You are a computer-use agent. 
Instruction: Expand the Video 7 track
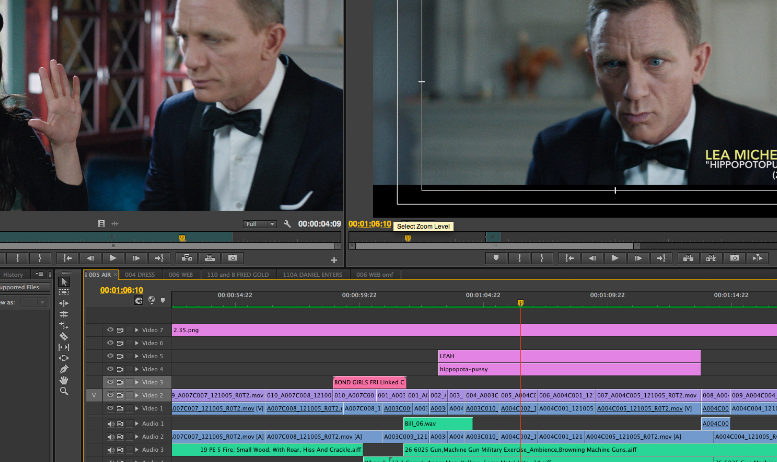click(x=136, y=330)
